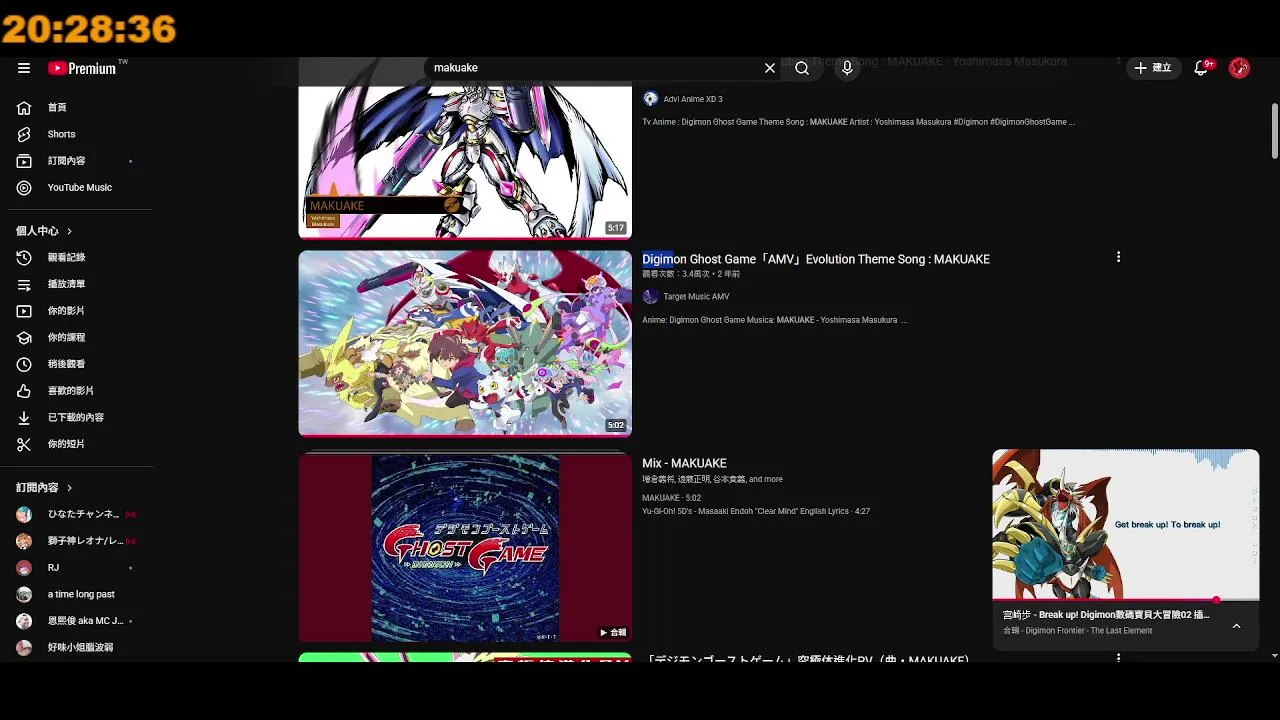This screenshot has width=1280, height=720.
Task: Clear the search box with X
Action: (x=770, y=68)
